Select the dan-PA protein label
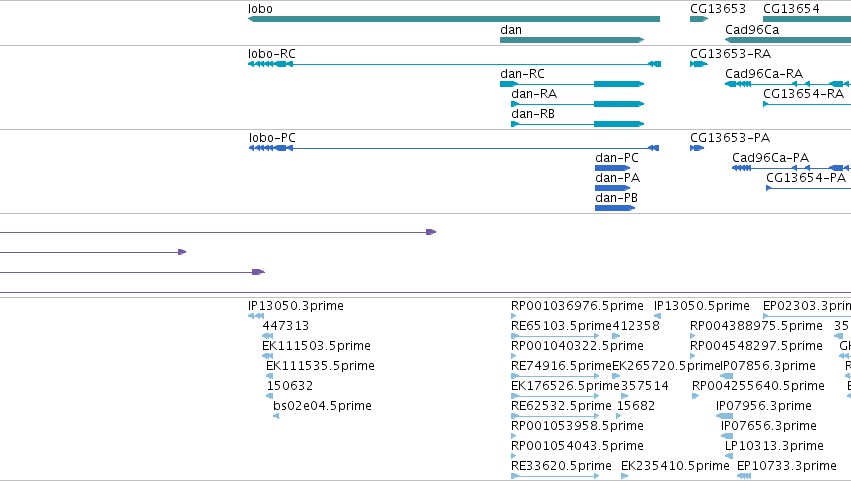Screen dimensions: 851x481 pyautogui.click(x=617, y=178)
